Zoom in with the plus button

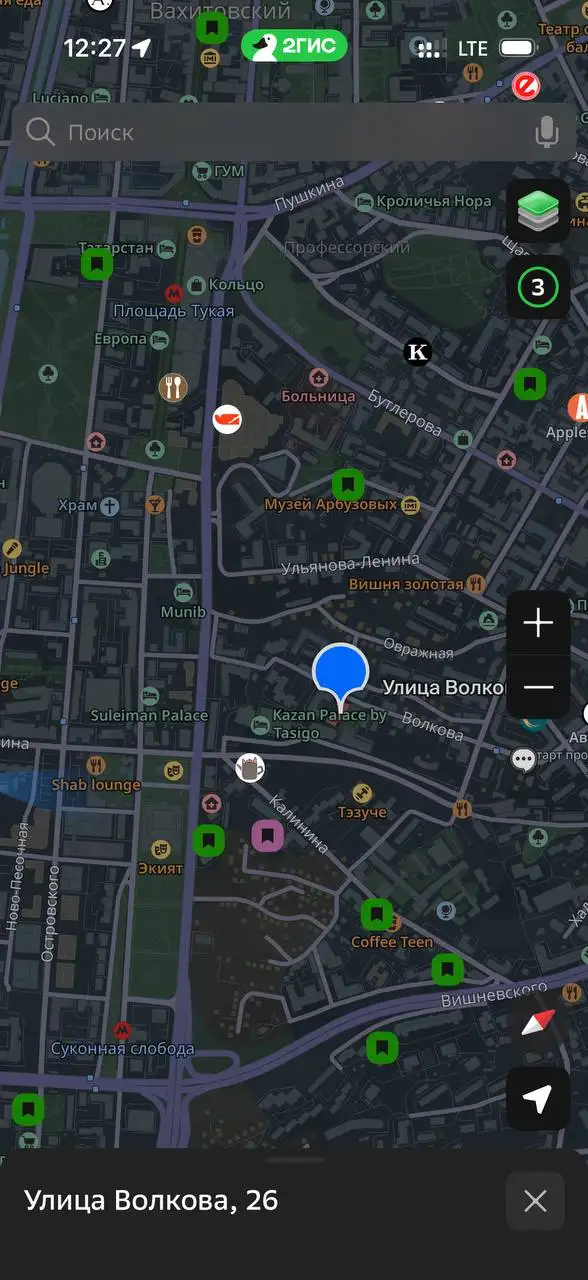[x=538, y=624]
